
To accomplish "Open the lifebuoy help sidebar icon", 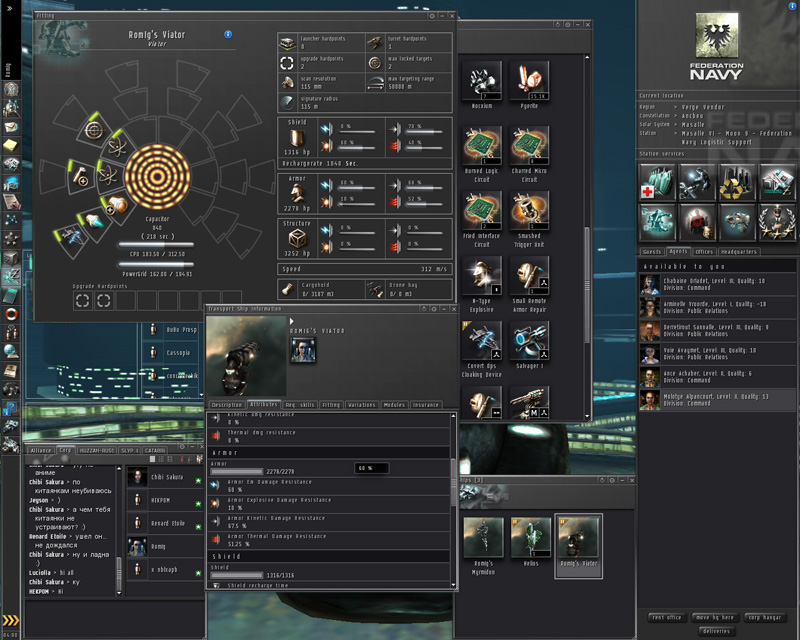I will (x=11, y=314).
